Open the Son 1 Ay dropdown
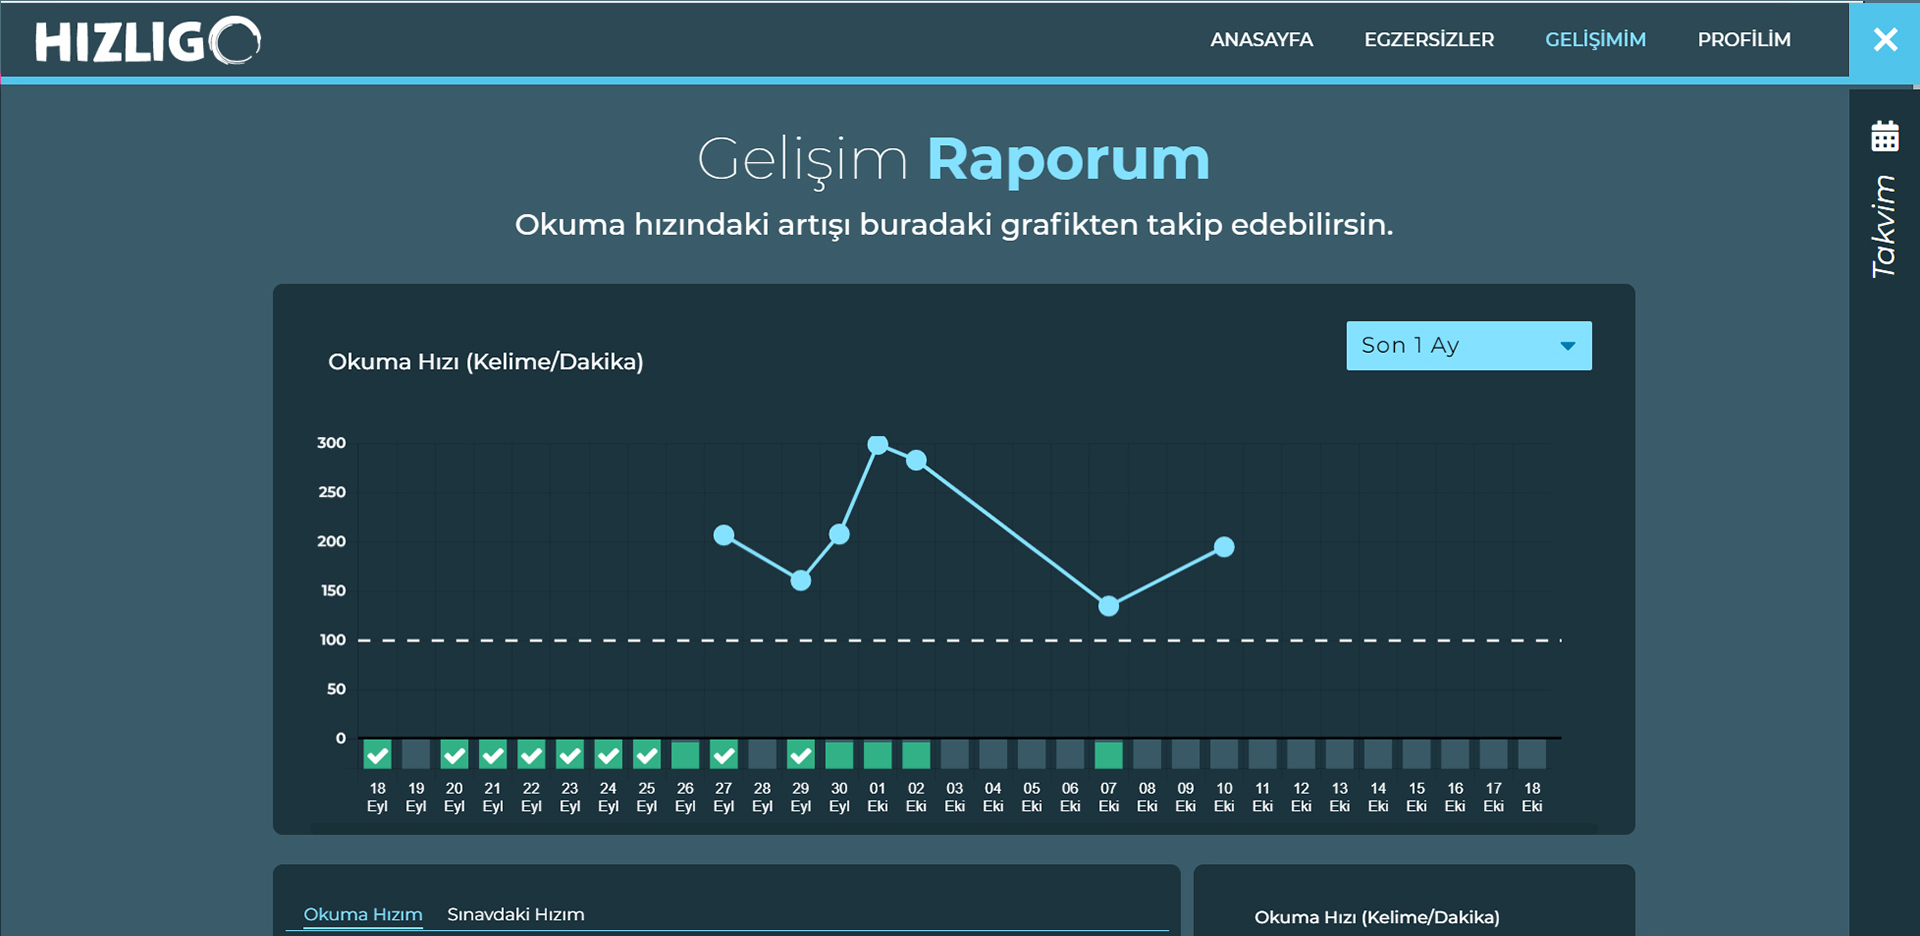The height and width of the screenshot is (936, 1920). point(1450,346)
